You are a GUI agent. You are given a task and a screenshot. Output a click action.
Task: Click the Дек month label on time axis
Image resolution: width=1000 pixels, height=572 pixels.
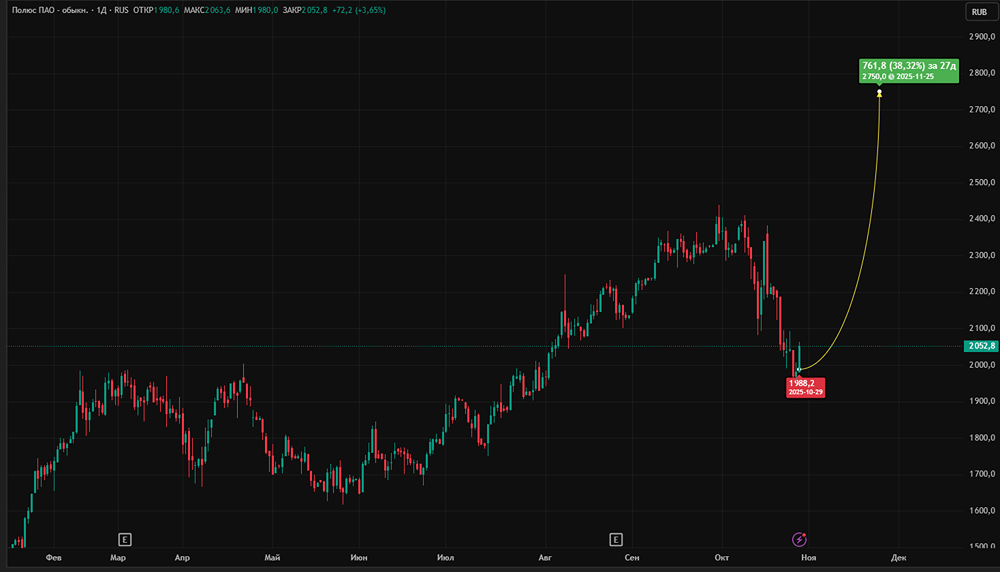coord(899,558)
